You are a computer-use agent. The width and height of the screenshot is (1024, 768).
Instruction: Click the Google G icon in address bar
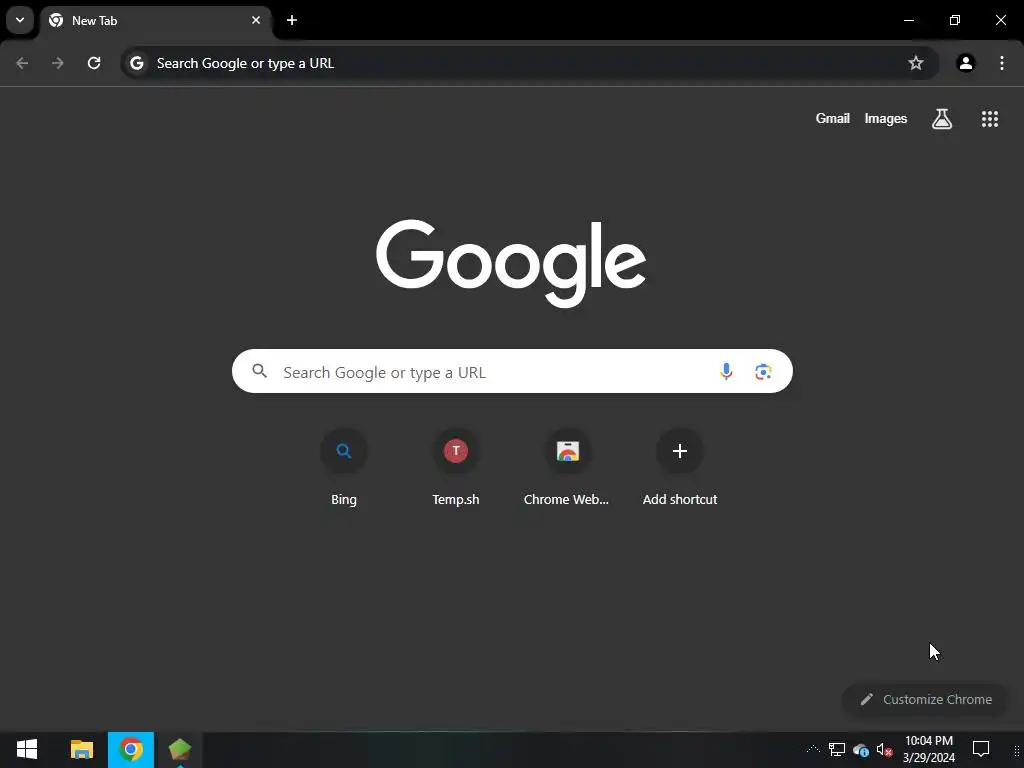(x=136, y=63)
